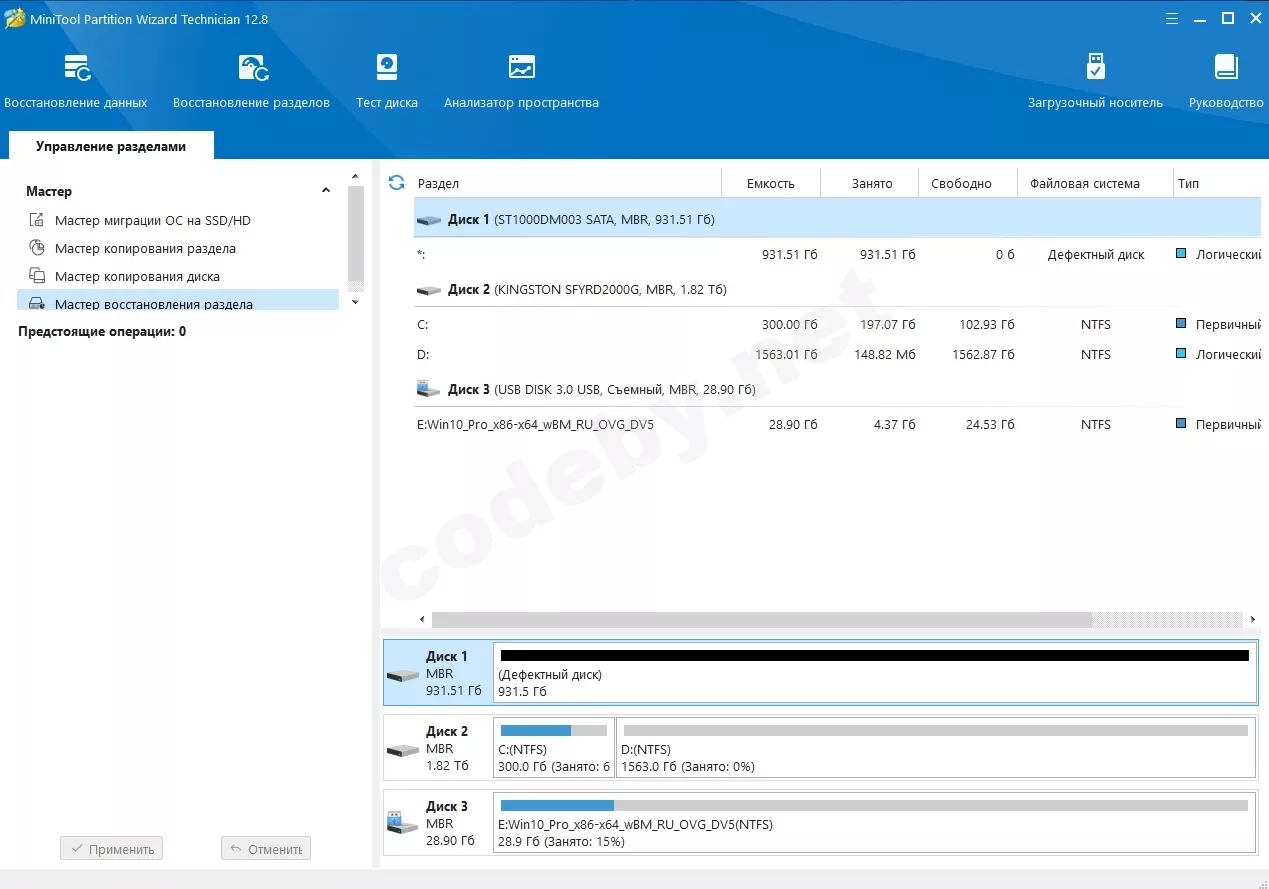Viewport: 1269px width, 889px height.
Task: Launch Восстановление разделов from the toolbar
Action: click(x=251, y=68)
